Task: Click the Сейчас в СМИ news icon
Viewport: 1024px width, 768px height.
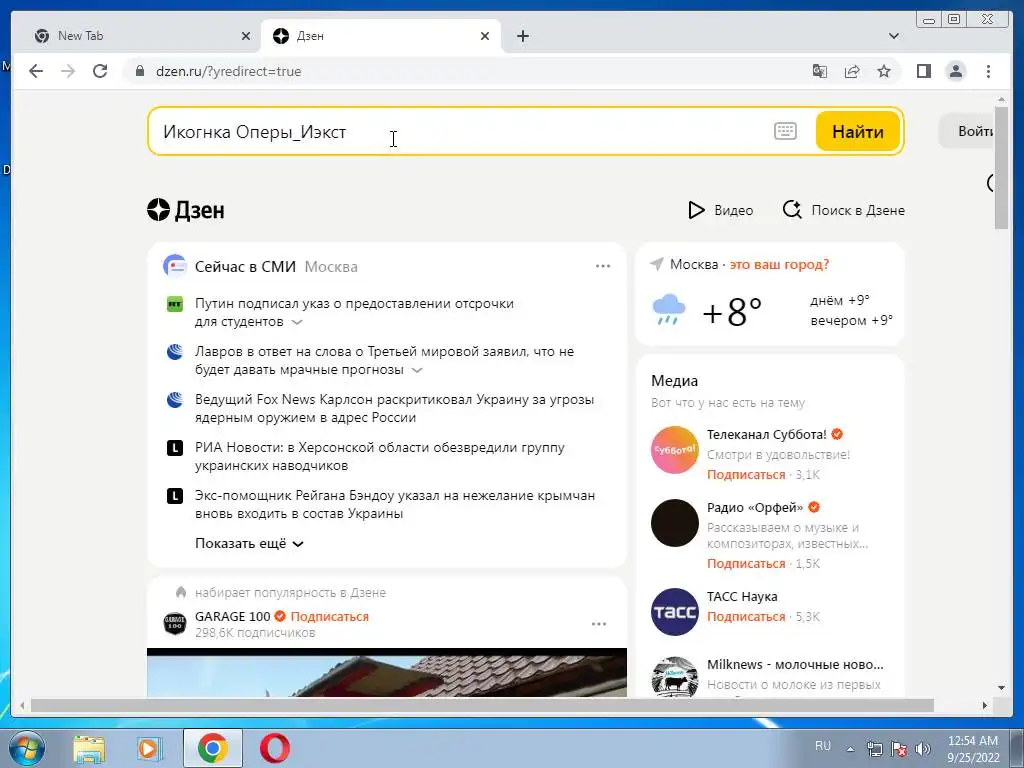Action: (174, 266)
